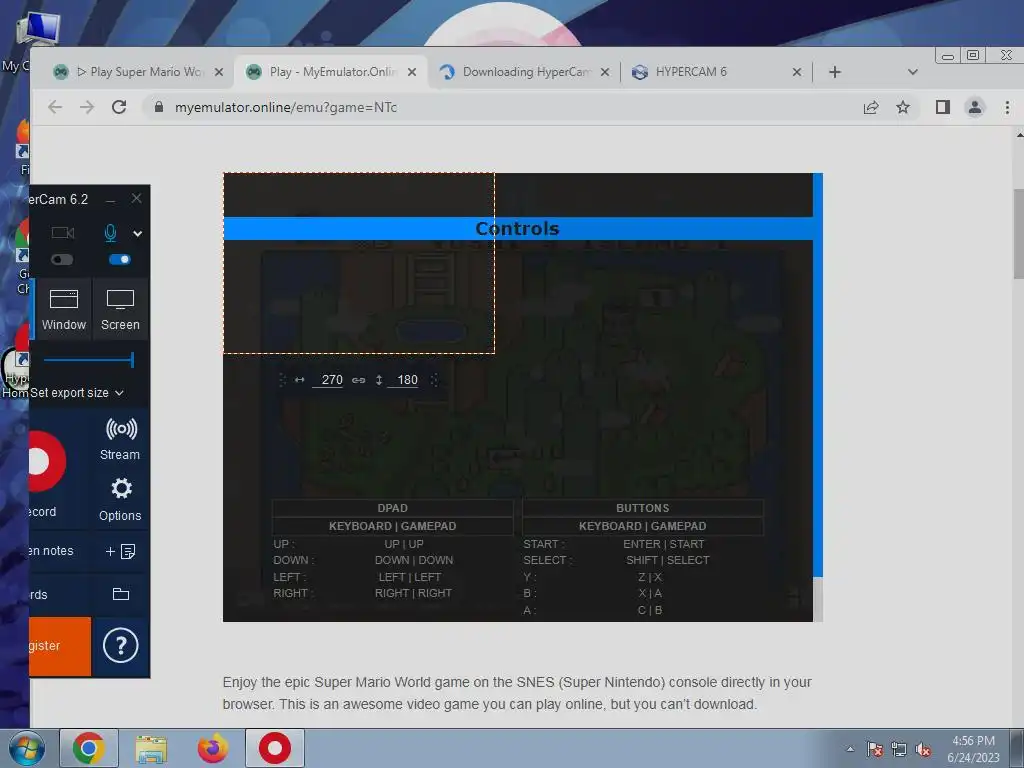Open the Windows Start button
This screenshot has height=768, width=1024.
26,748
